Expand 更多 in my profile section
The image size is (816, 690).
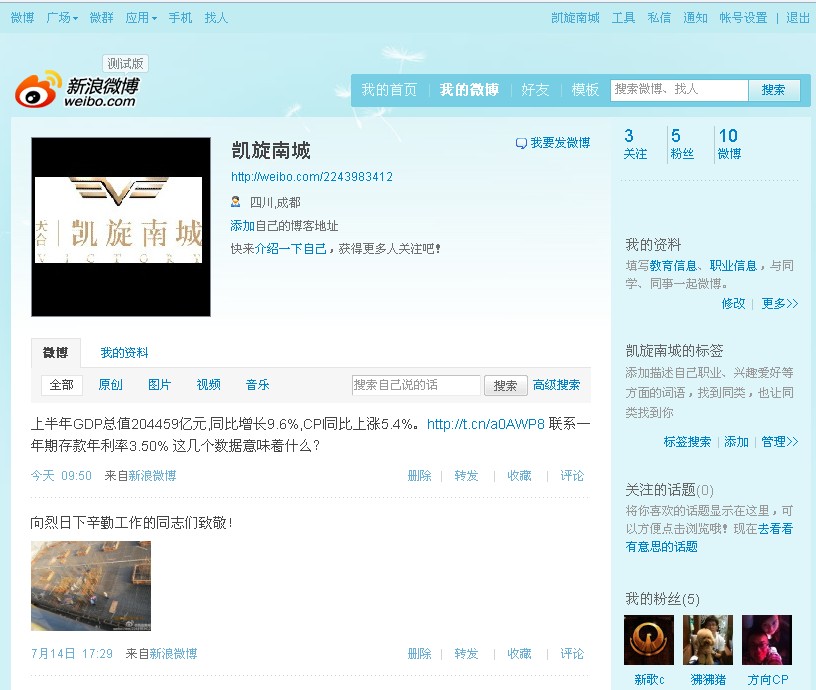779,303
